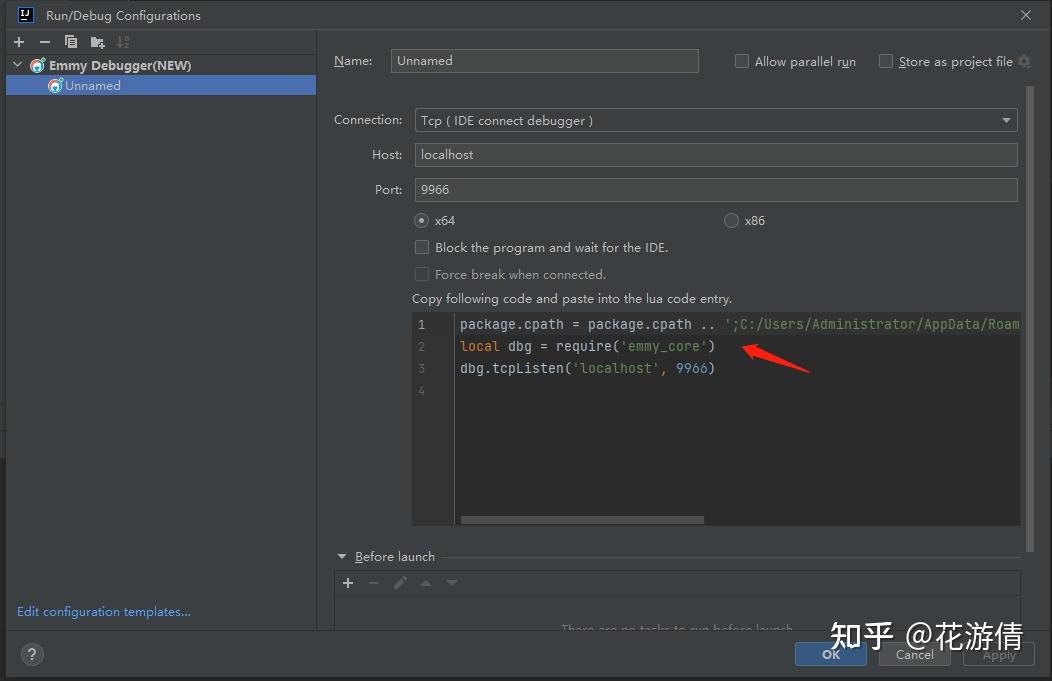The width and height of the screenshot is (1052, 681).
Task: Check Store as project file
Action: pos(886,61)
